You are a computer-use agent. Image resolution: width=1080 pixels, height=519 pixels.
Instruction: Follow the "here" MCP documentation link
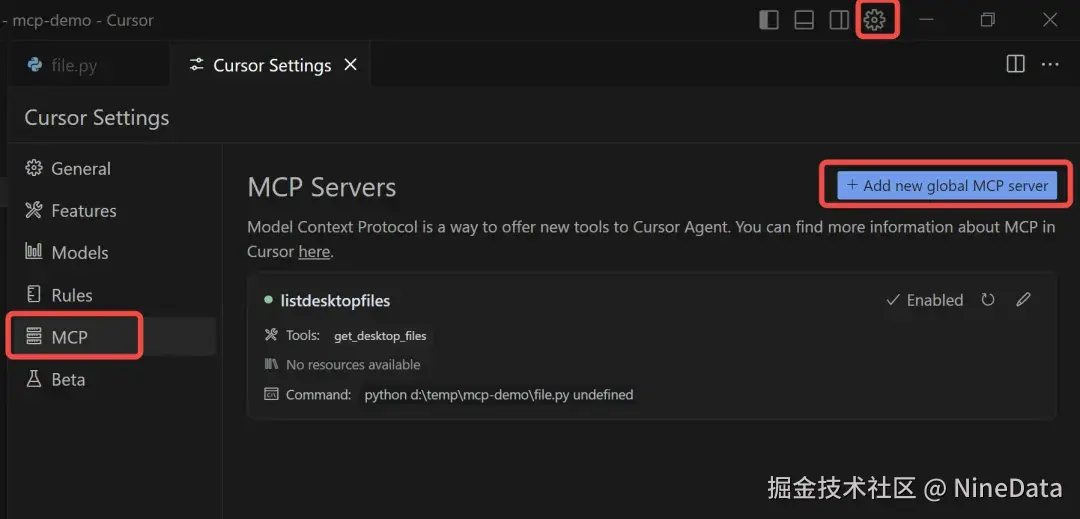pos(314,252)
